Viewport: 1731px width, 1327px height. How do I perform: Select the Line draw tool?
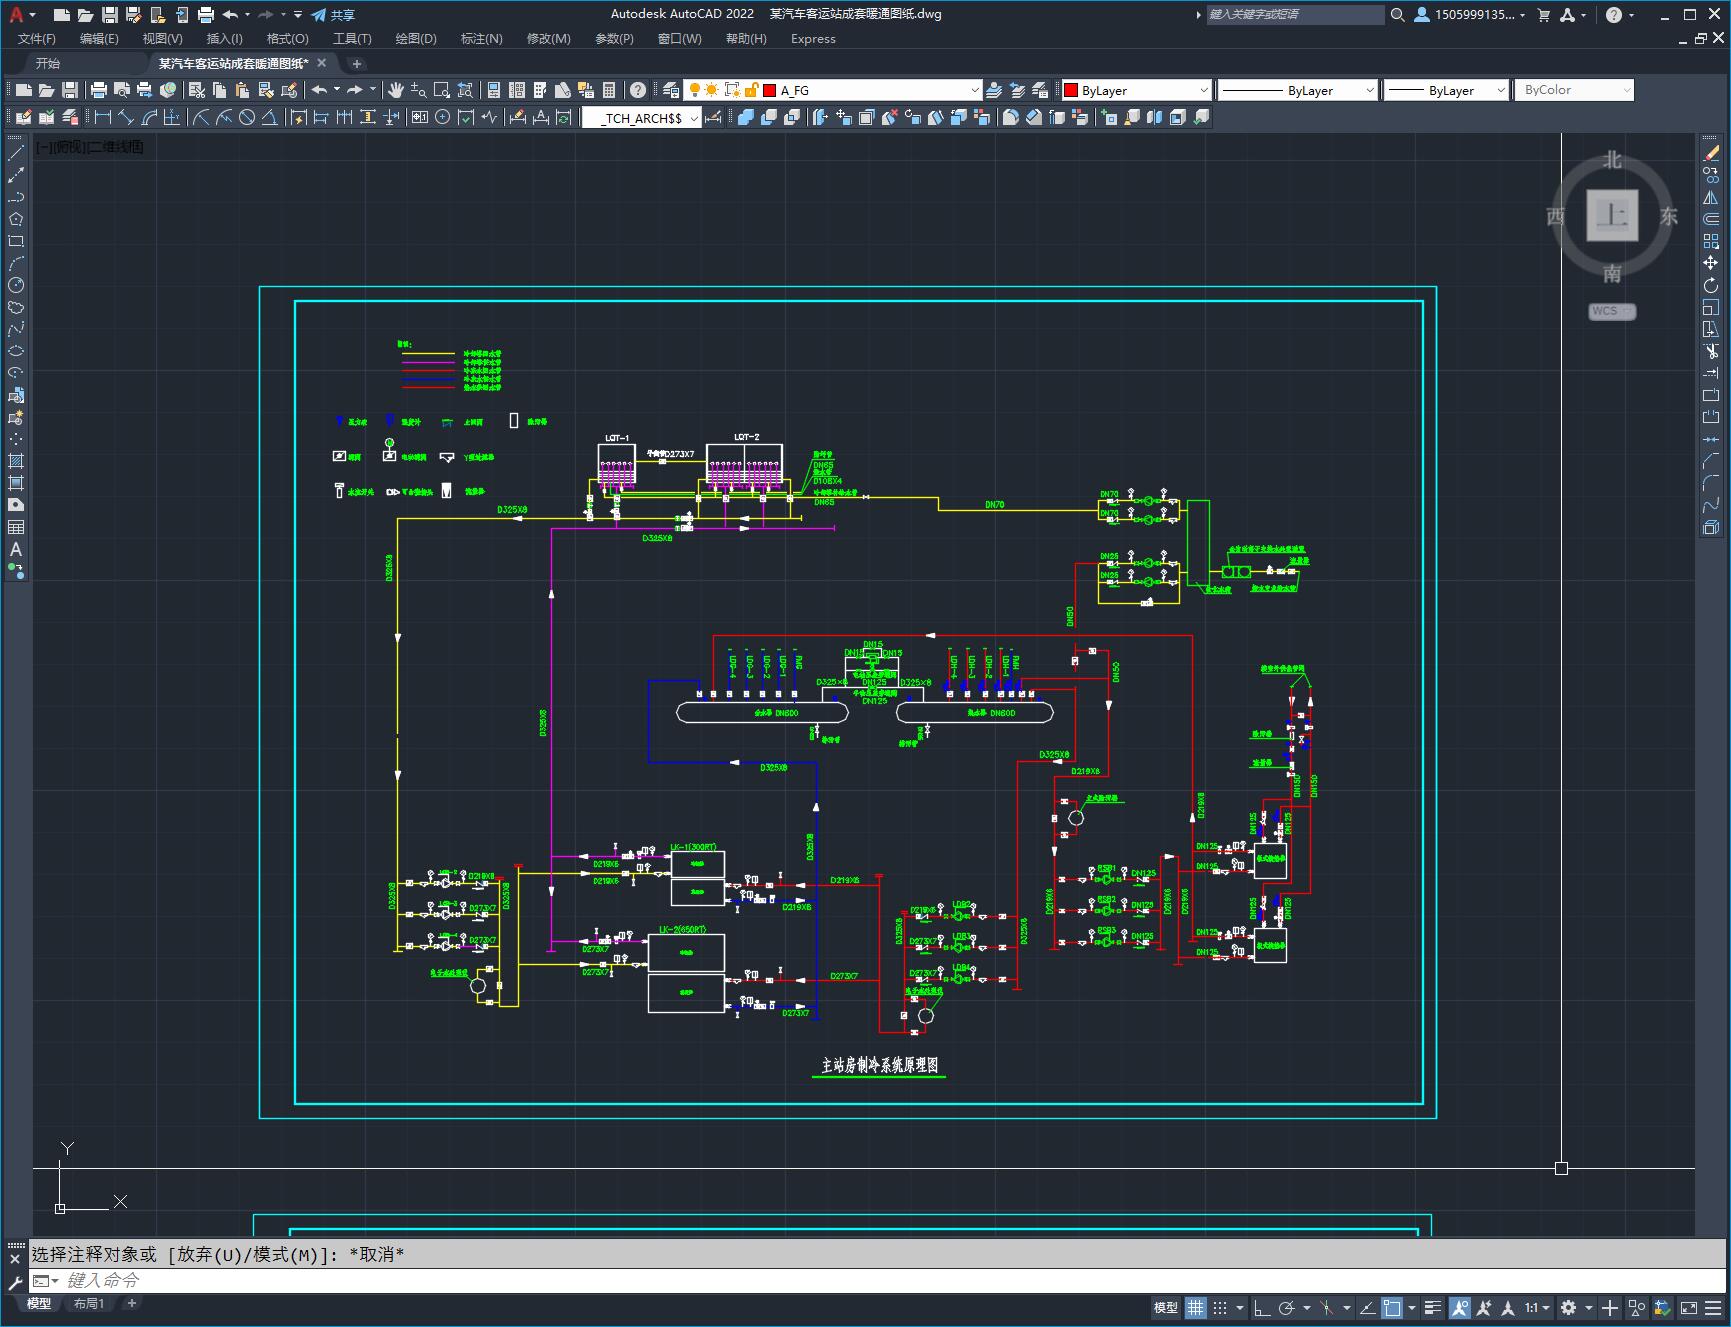coord(16,153)
